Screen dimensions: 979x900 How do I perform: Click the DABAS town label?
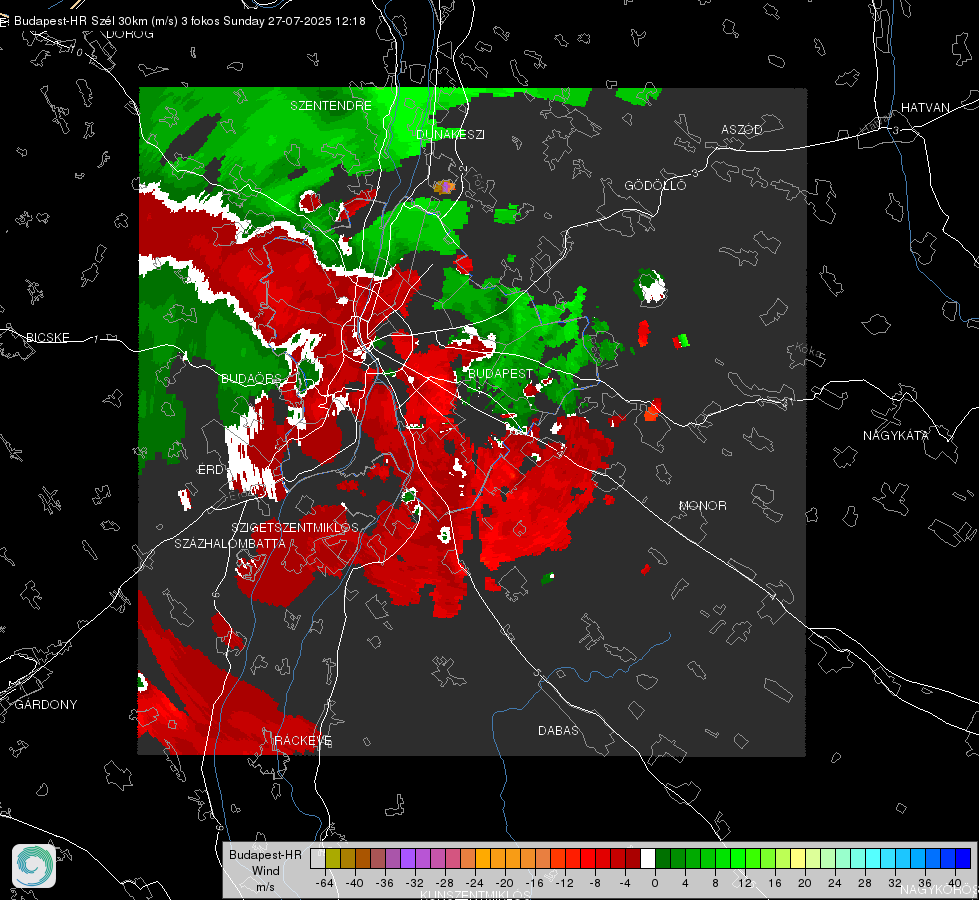pos(558,730)
